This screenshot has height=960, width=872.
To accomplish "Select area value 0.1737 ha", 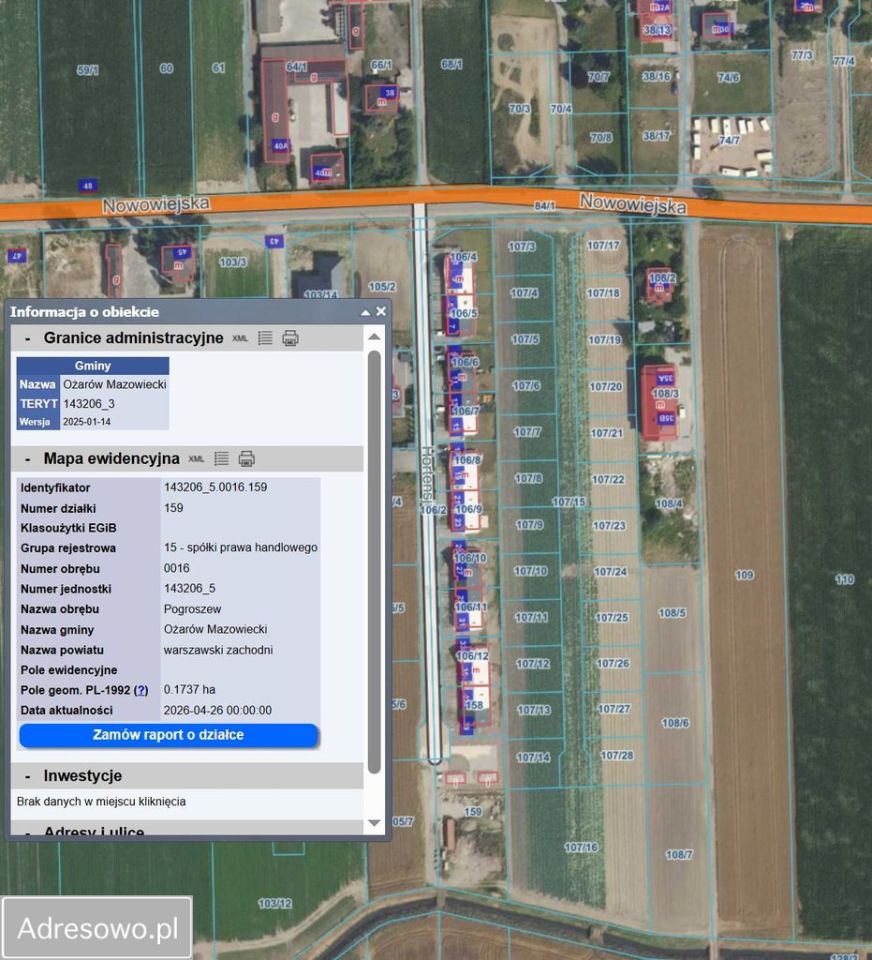I will click(190, 689).
